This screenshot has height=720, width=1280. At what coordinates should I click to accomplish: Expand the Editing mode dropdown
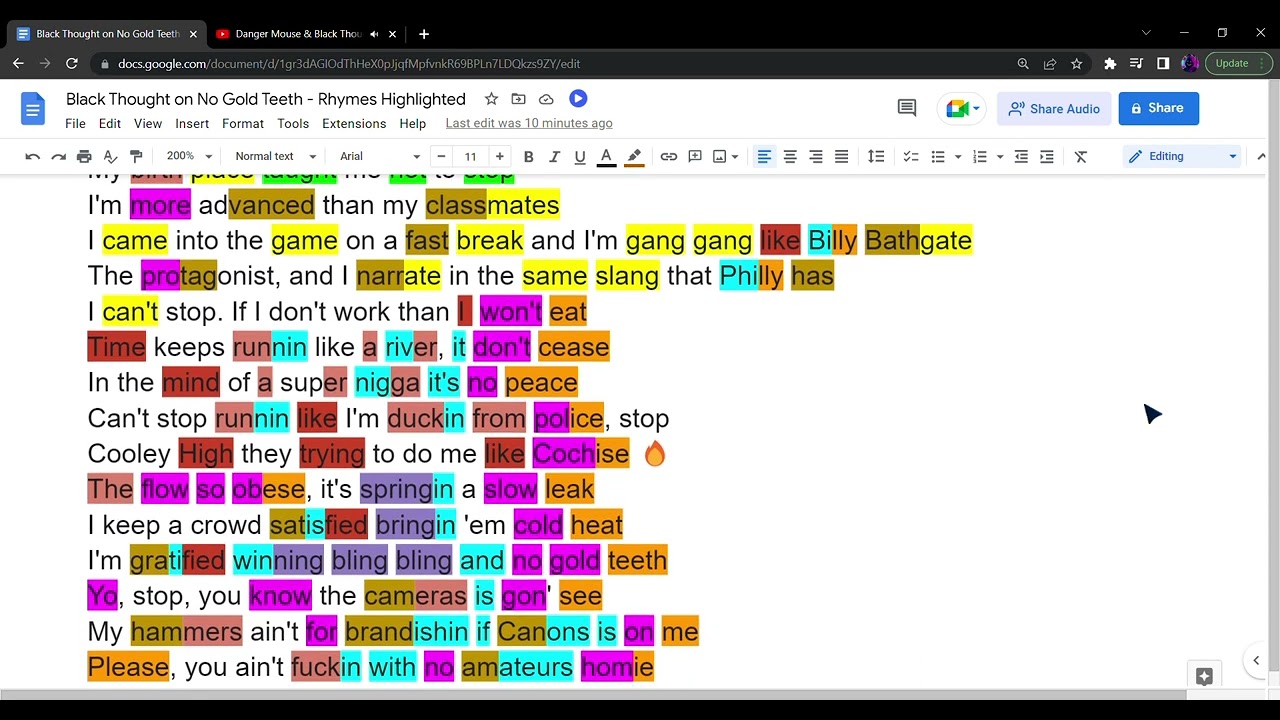click(x=1181, y=156)
